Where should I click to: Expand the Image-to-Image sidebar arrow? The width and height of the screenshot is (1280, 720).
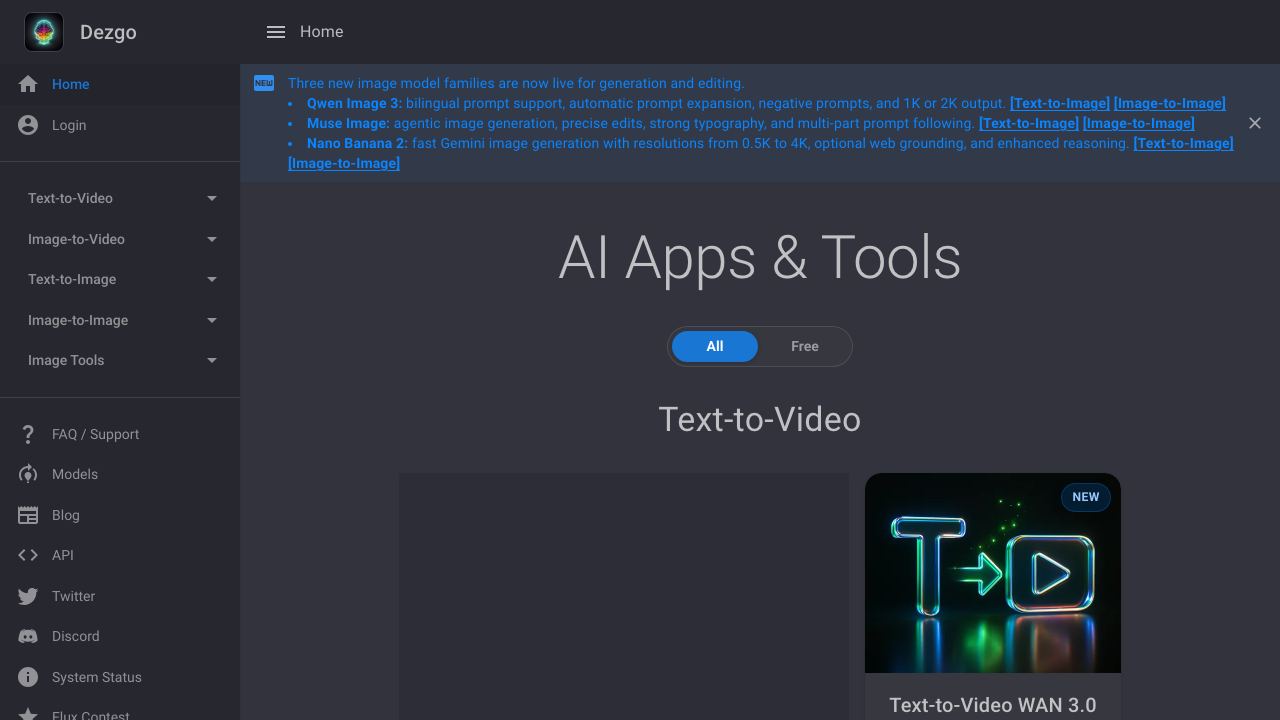[x=212, y=320]
